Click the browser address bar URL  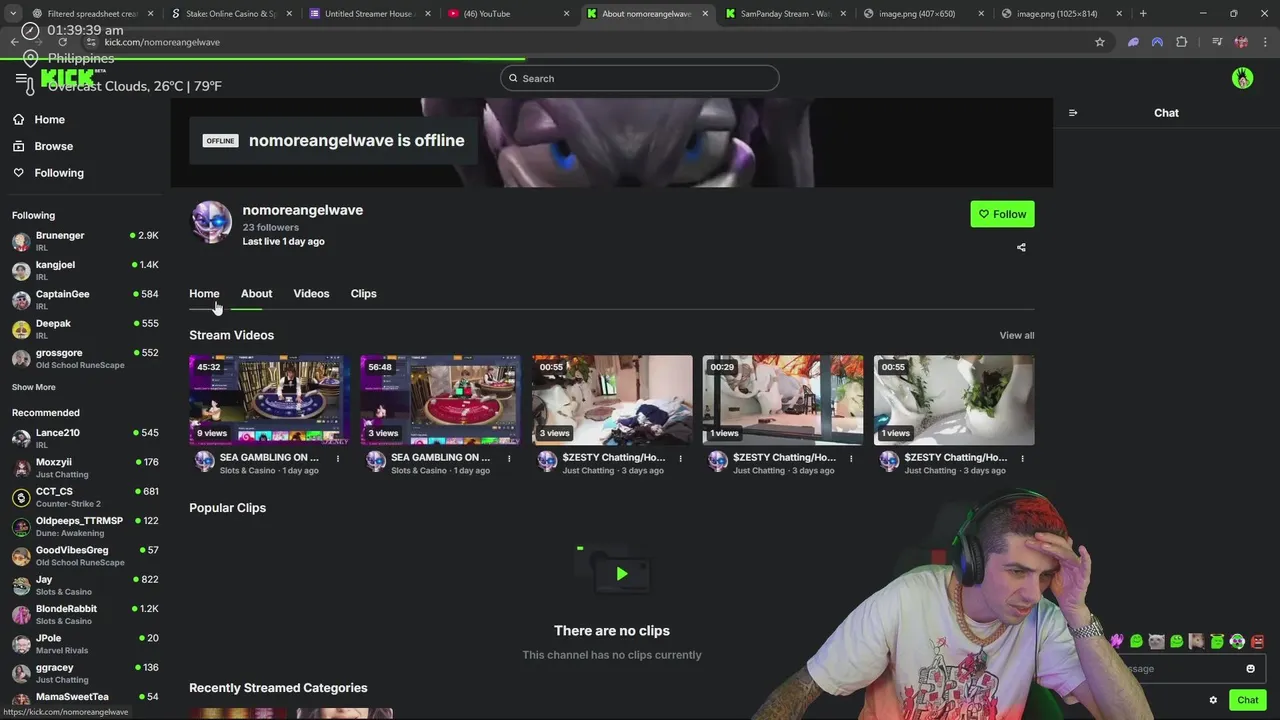[162, 42]
